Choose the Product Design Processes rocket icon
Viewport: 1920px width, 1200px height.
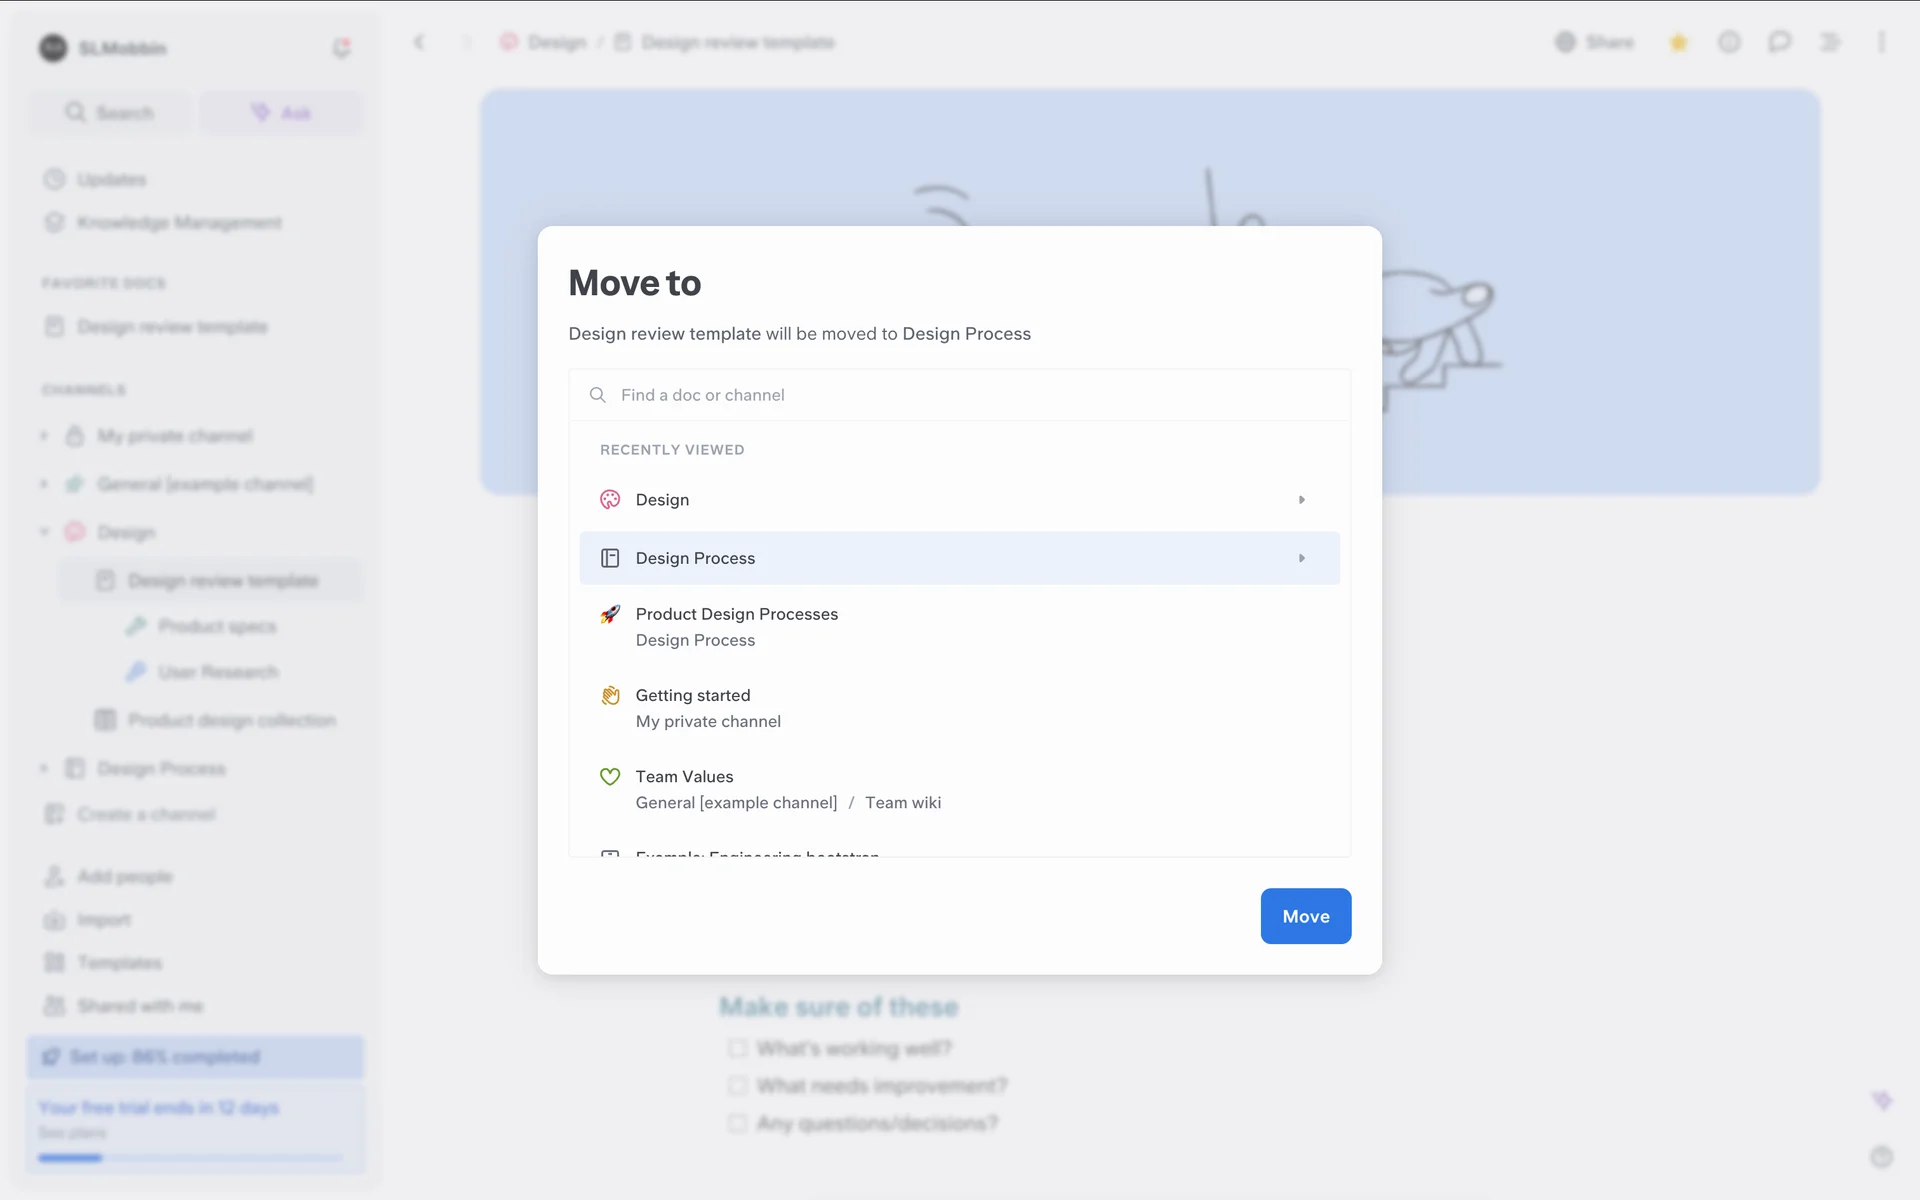tap(610, 614)
